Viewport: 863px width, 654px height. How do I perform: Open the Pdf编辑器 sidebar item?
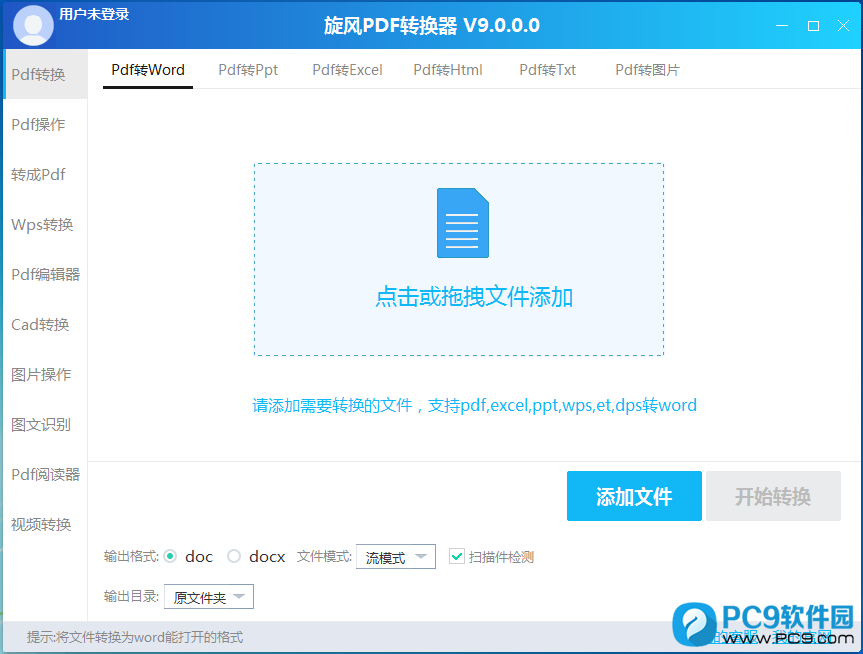click(46, 274)
